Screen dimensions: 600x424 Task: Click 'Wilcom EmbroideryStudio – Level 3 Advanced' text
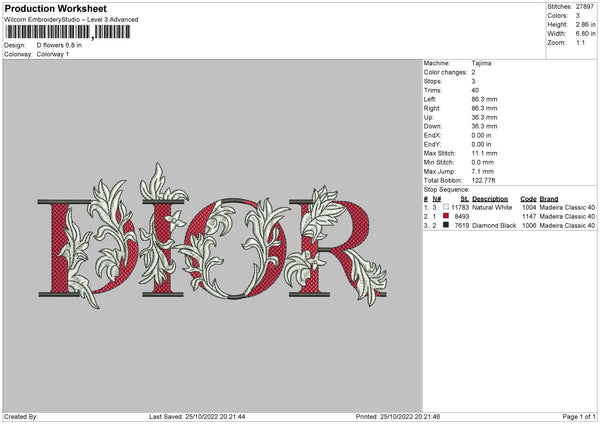[71, 20]
